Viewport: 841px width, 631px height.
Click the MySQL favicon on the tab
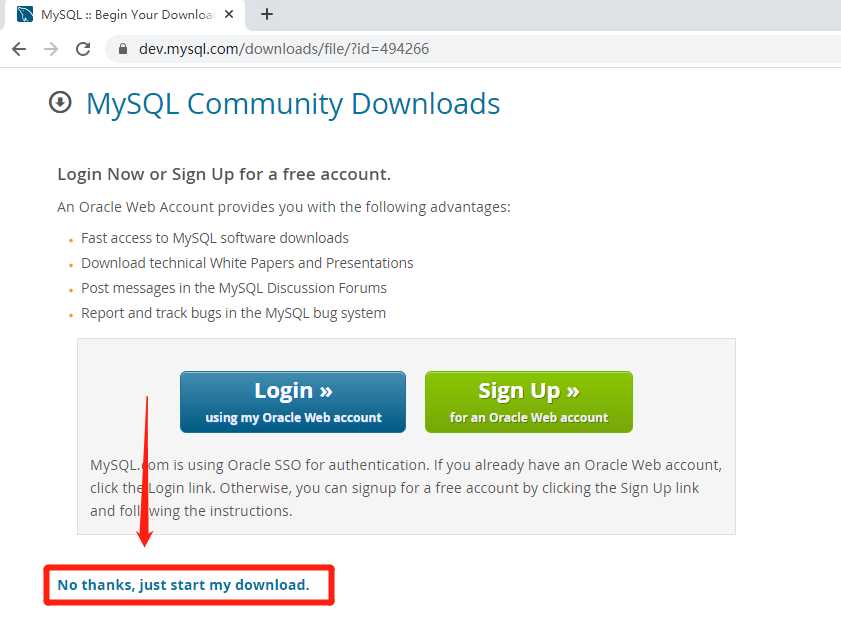25,14
